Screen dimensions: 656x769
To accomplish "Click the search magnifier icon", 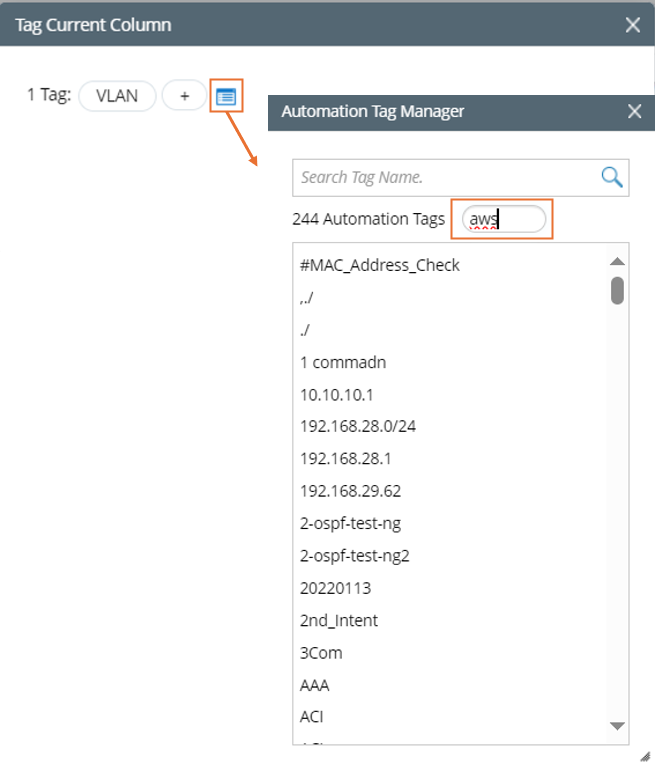I will (x=611, y=177).
